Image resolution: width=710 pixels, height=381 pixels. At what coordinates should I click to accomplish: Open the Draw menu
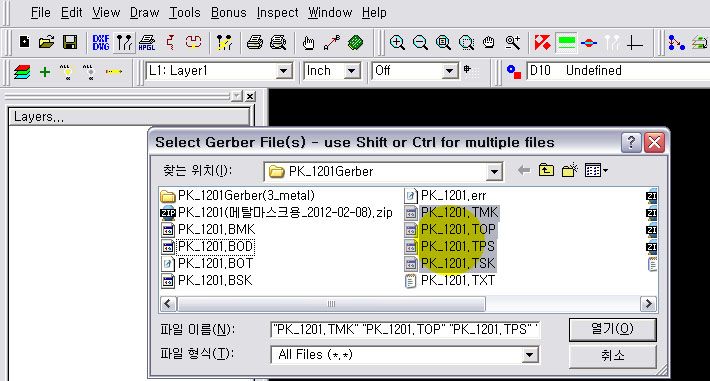click(x=144, y=13)
